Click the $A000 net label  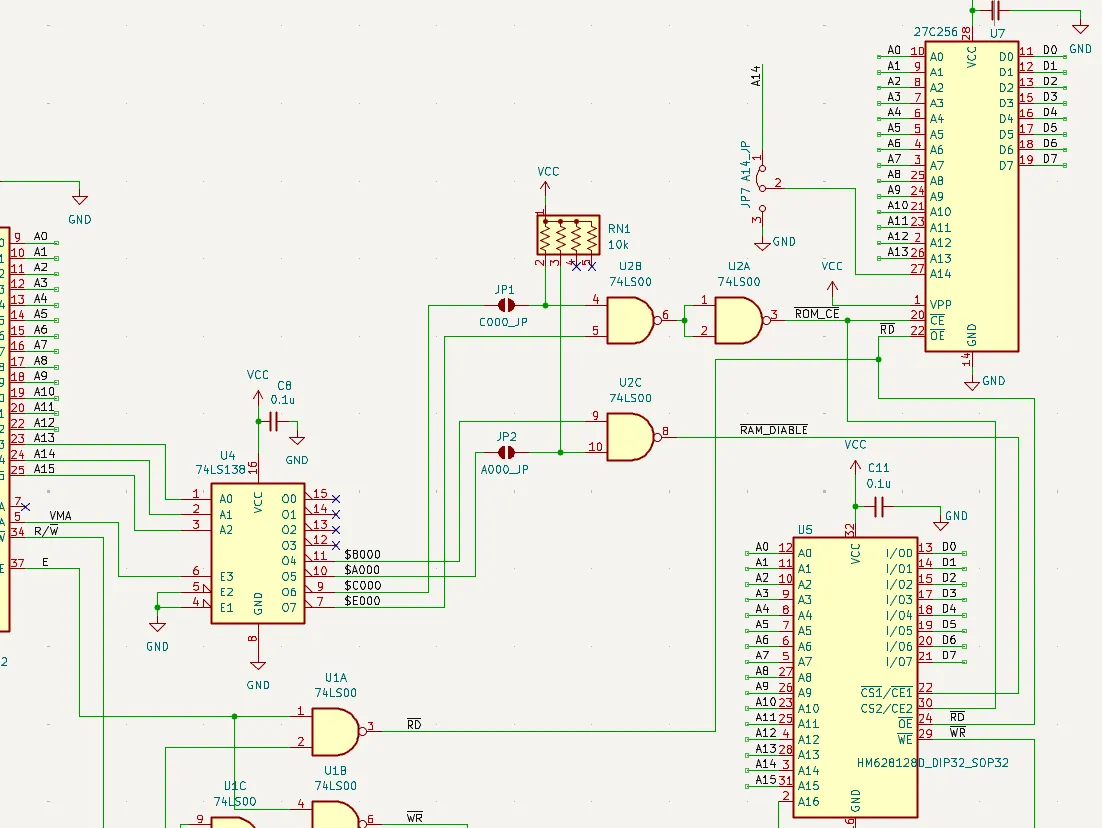point(362,570)
